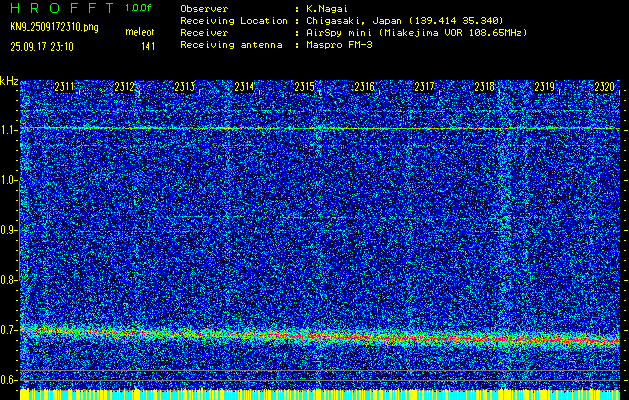This screenshot has width=629, height=400.
Task: Click time marker 2311
Action: [x=64, y=87]
